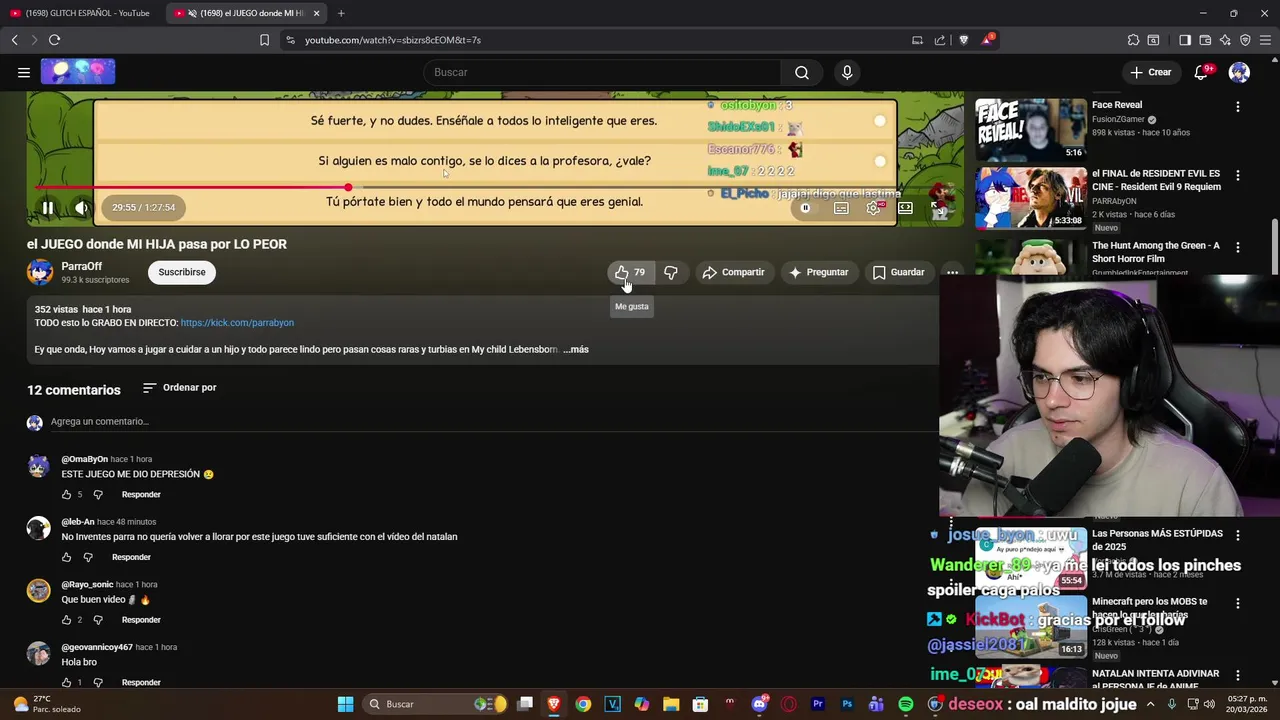Select the el JUEGO donde MI HIJA tab
This screenshot has width=1280, height=720.
point(245,13)
